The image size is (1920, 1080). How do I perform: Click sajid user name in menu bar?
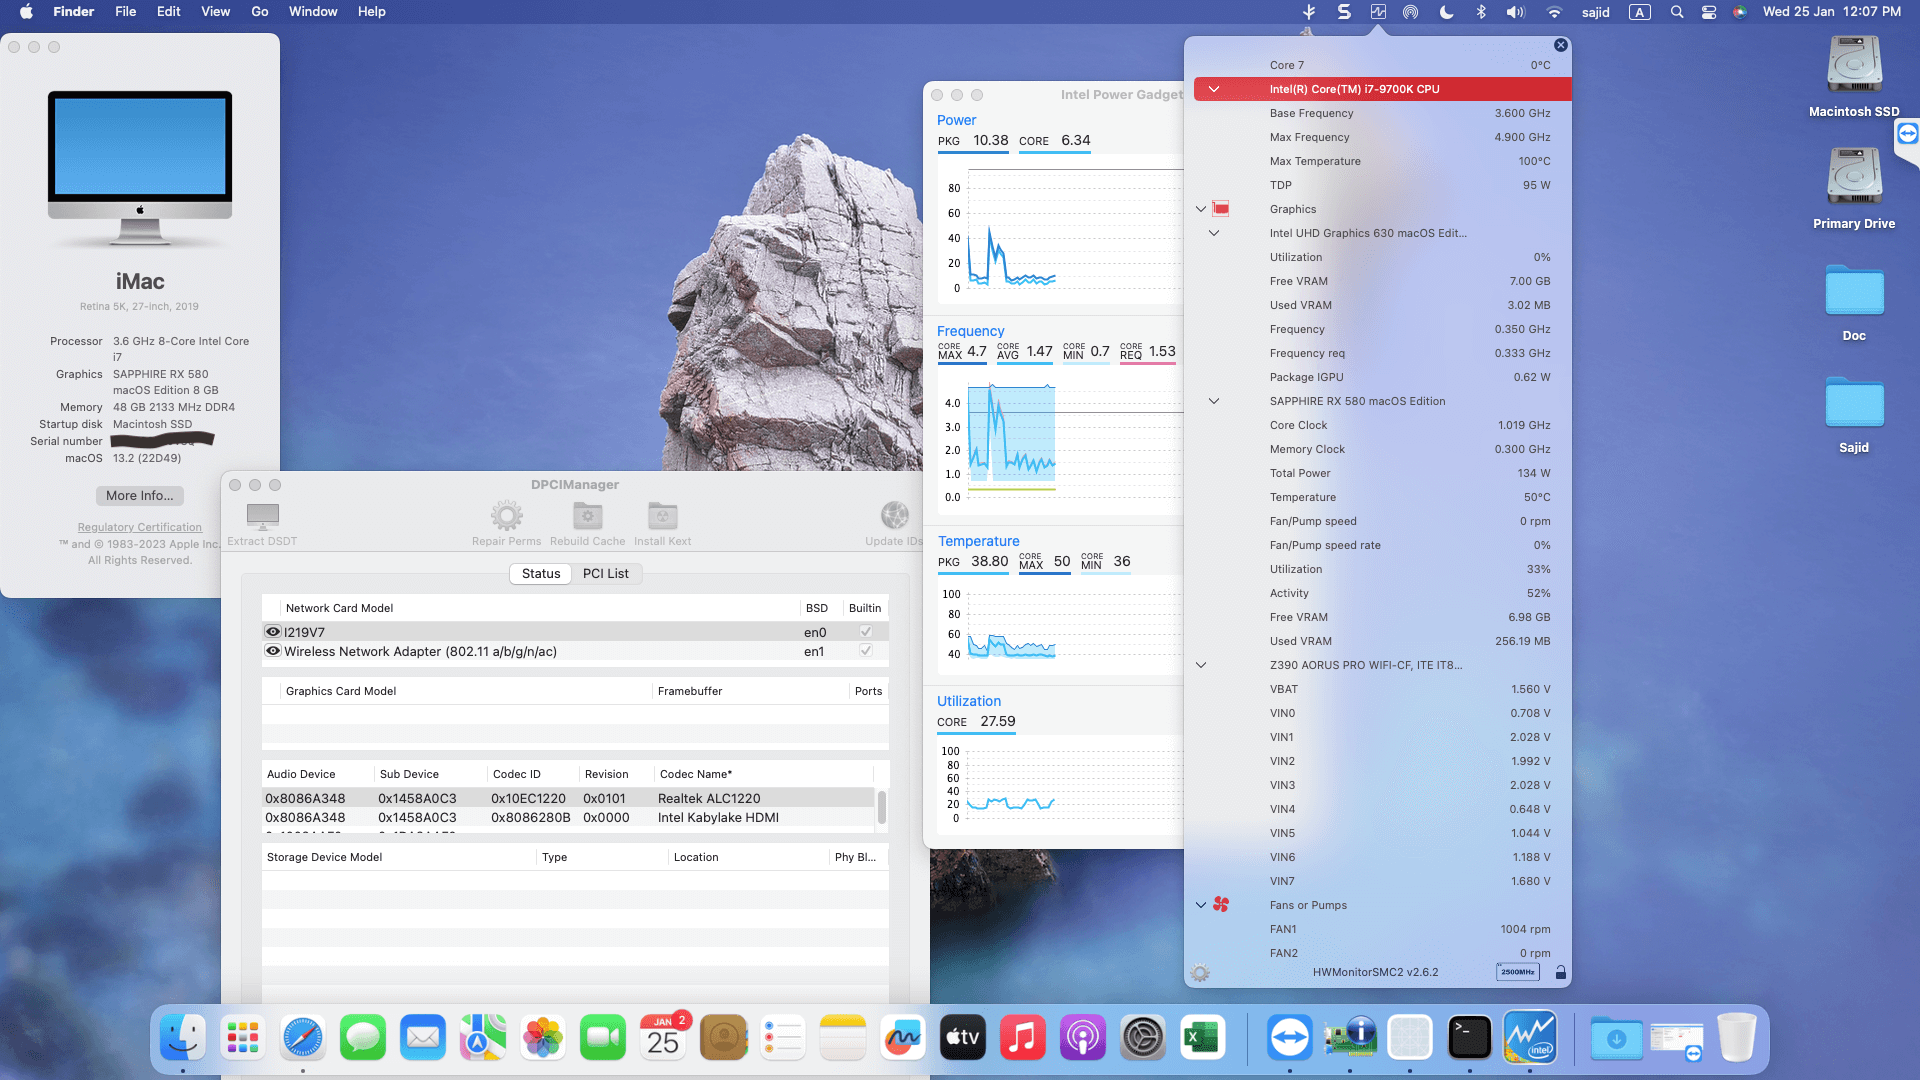1595,12
